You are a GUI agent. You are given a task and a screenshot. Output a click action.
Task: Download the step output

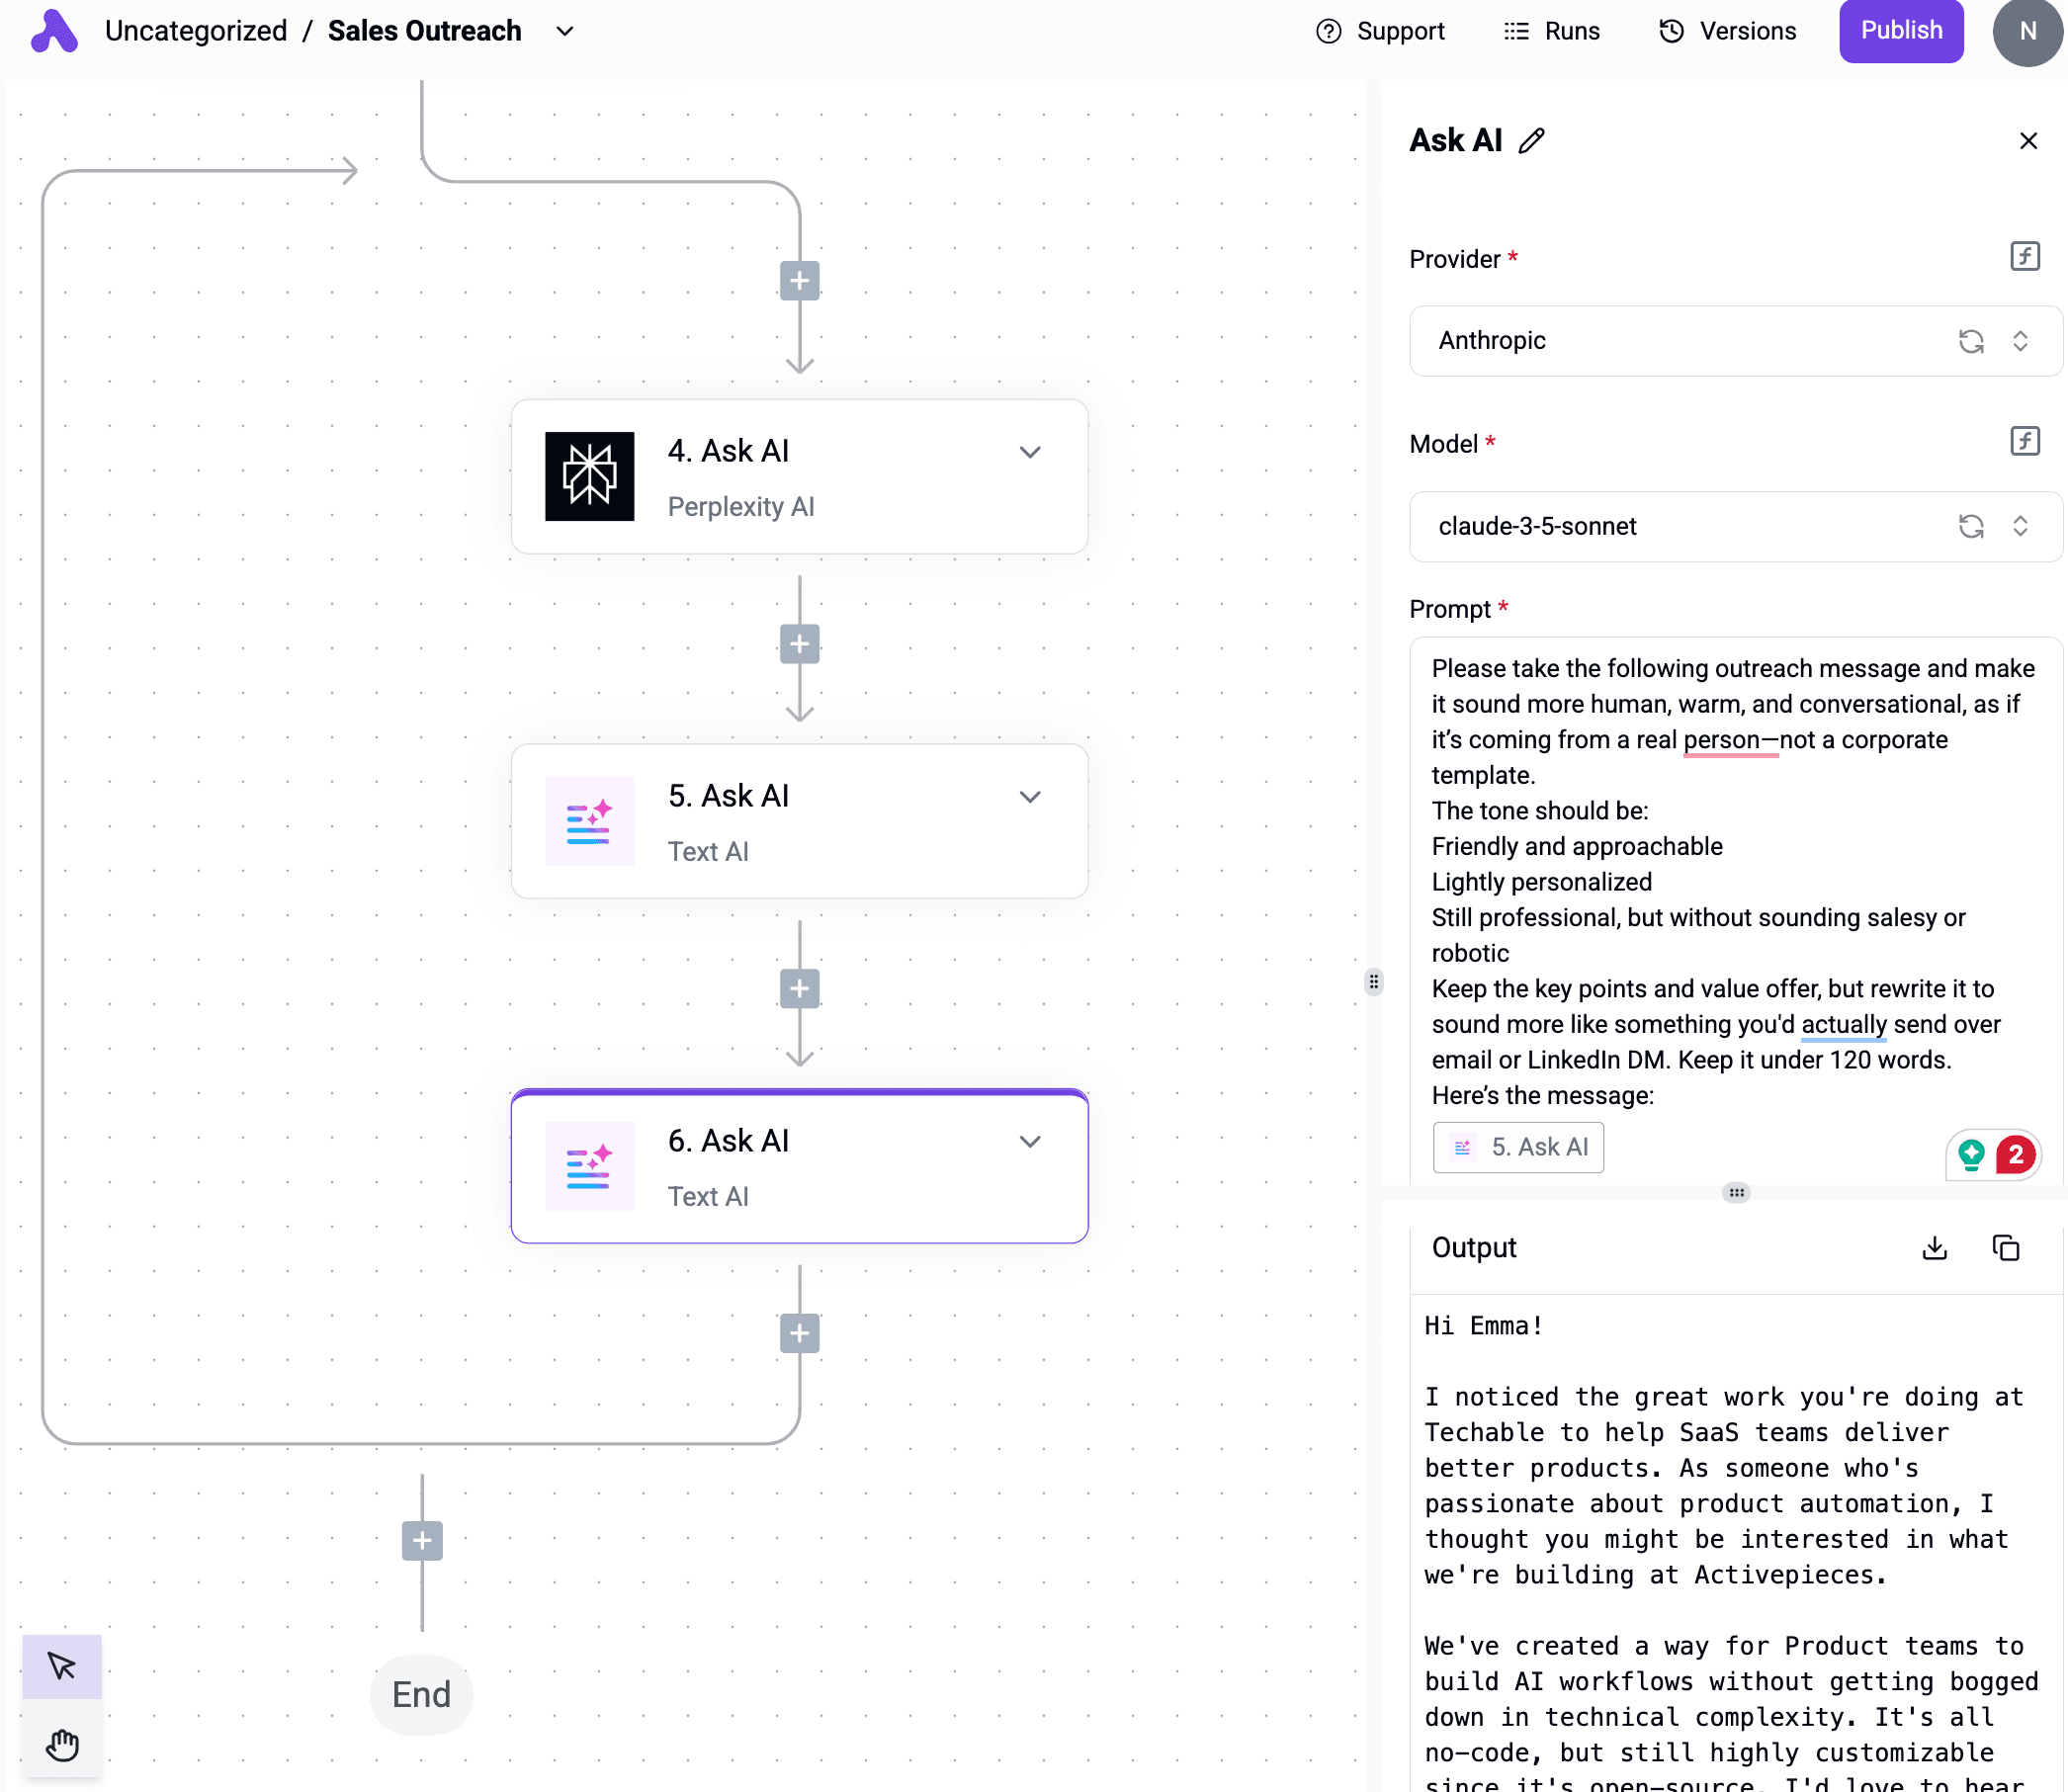pyautogui.click(x=1935, y=1248)
